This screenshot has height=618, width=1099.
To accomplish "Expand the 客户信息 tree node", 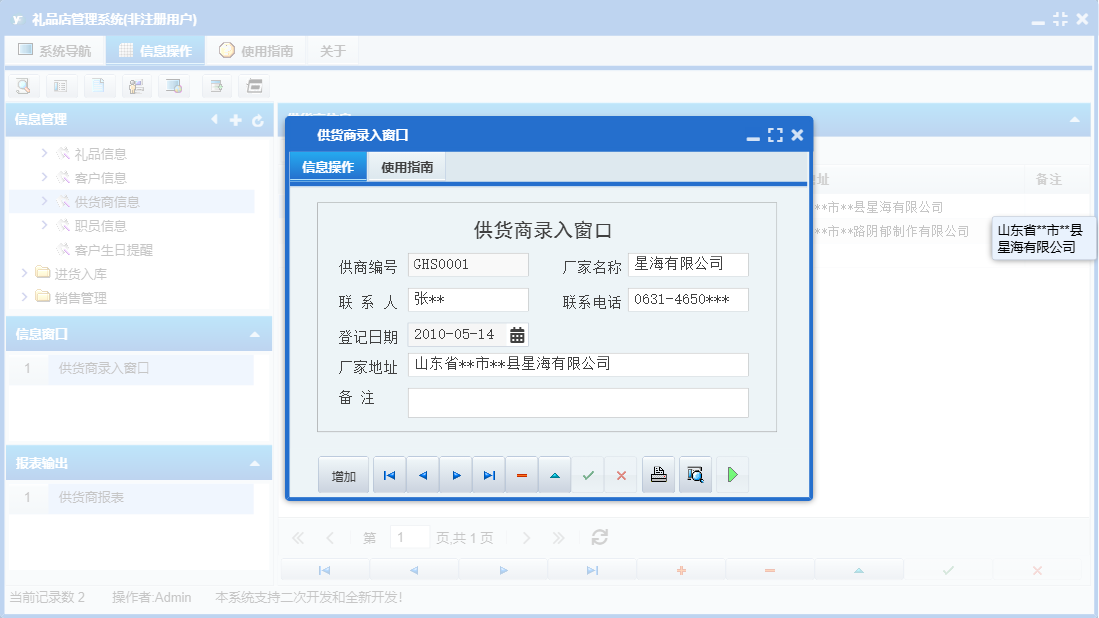I will point(44,177).
